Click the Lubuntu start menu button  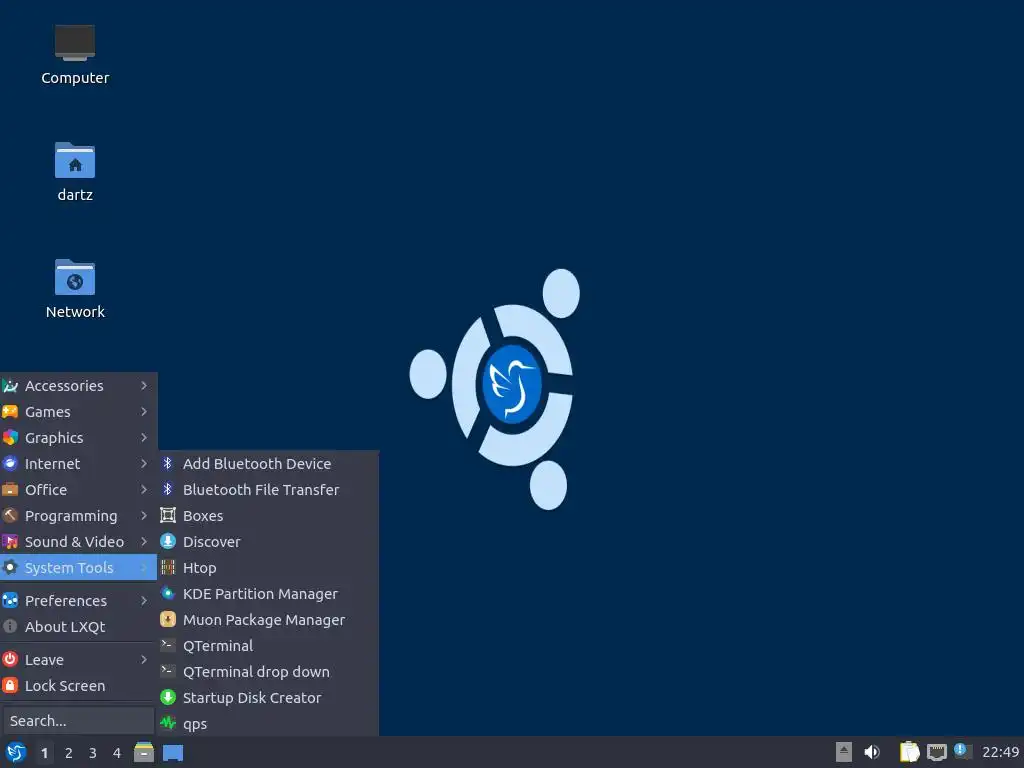(16, 752)
